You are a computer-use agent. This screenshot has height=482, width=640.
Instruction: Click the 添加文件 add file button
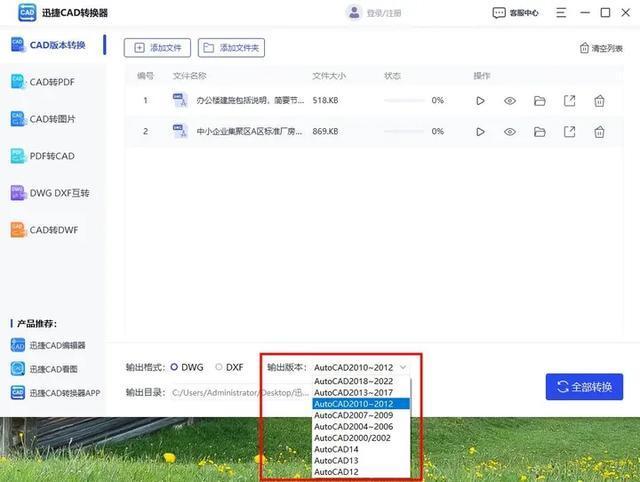[157, 48]
